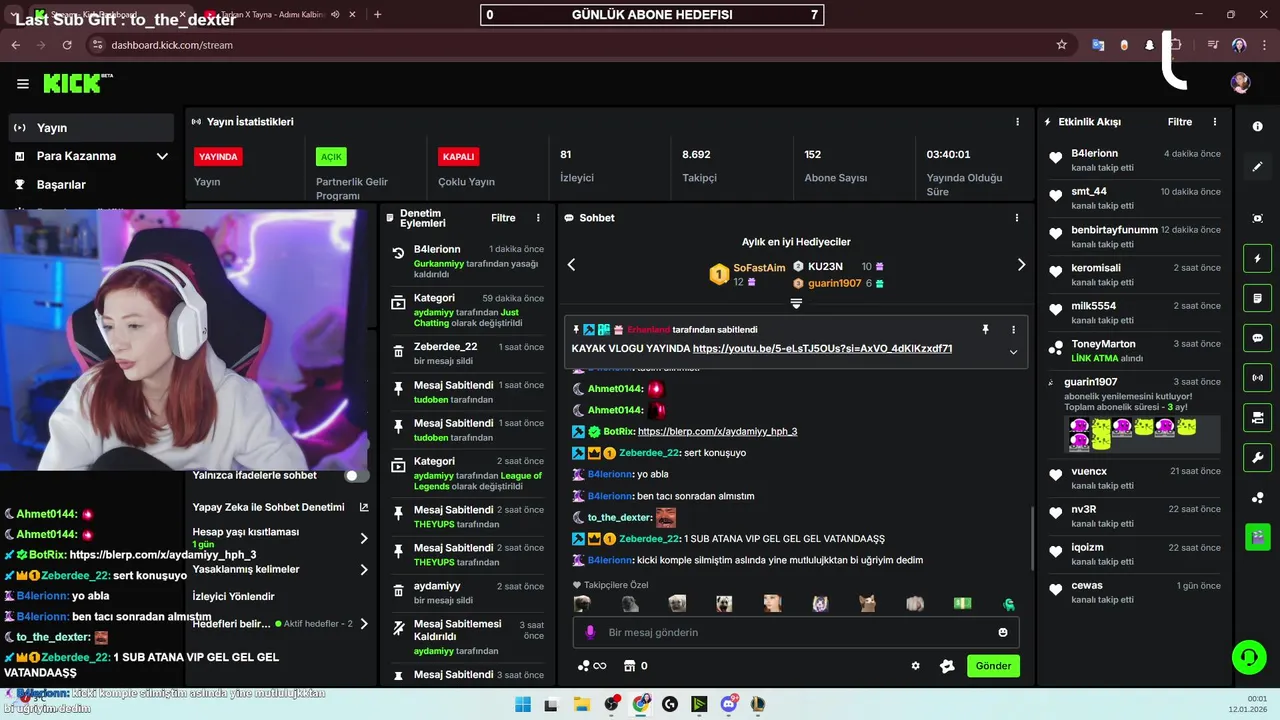
Task: Toggle the moderation actions widget in sidebar
Action: click(x=1258, y=418)
